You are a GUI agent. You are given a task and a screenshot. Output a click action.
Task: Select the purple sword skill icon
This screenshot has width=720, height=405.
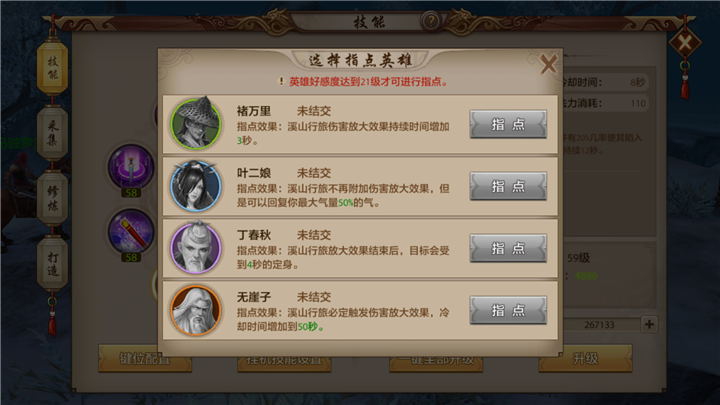click(x=131, y=167)
